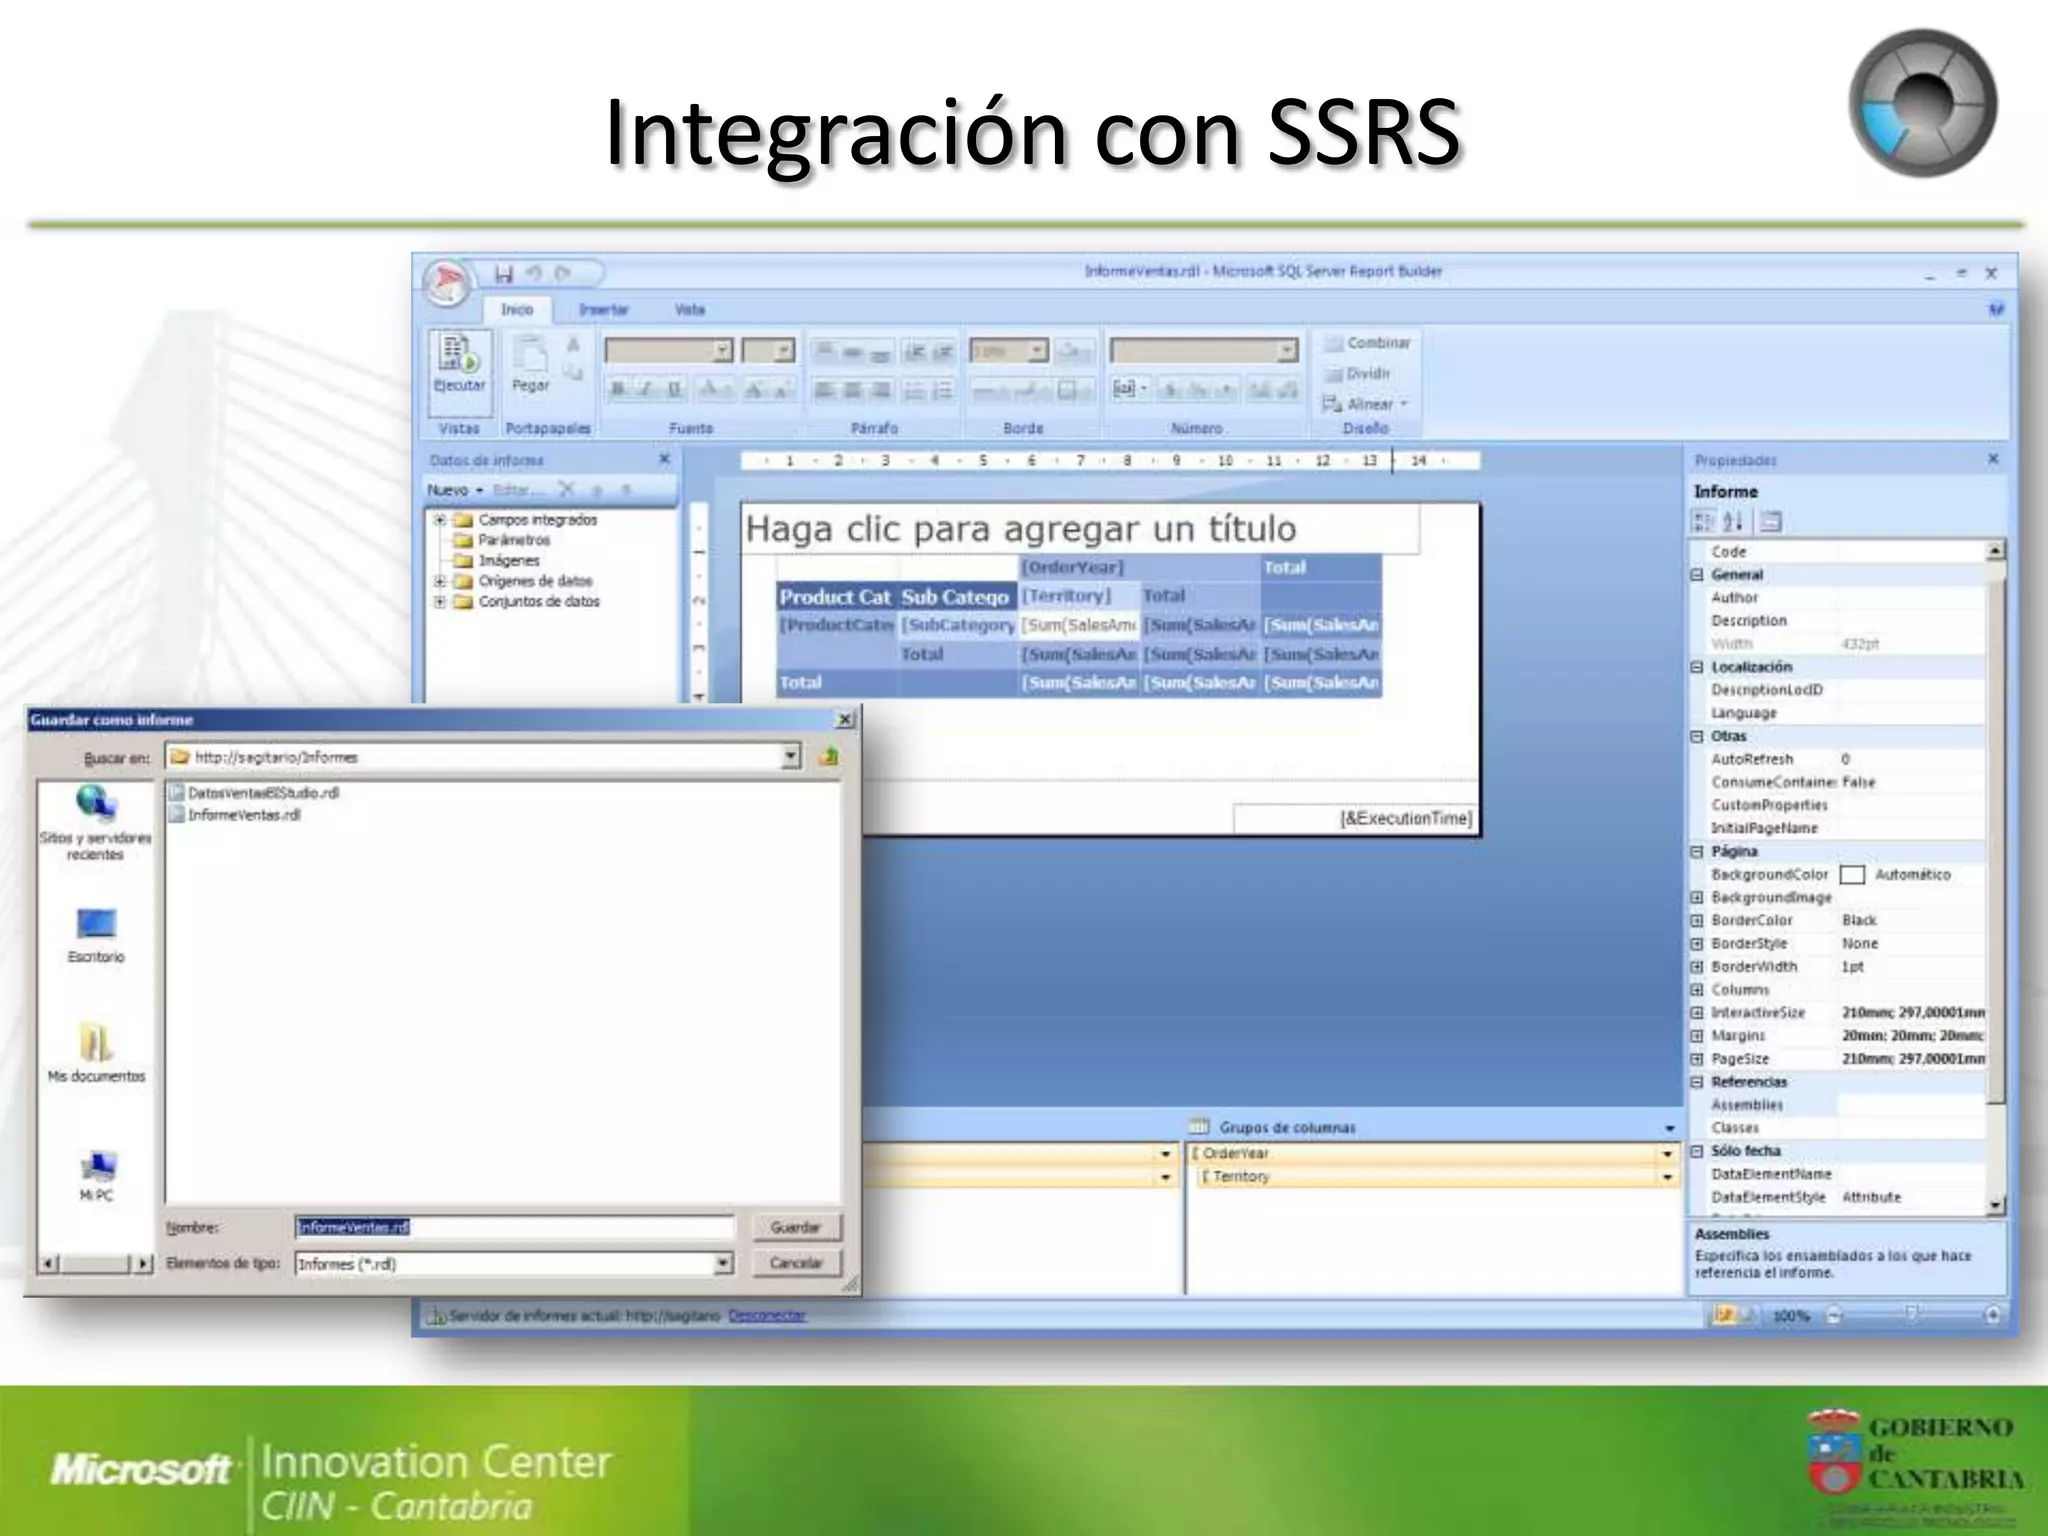
Task: Toggle Italic in the Fuente group
Action: coord(646,390)
